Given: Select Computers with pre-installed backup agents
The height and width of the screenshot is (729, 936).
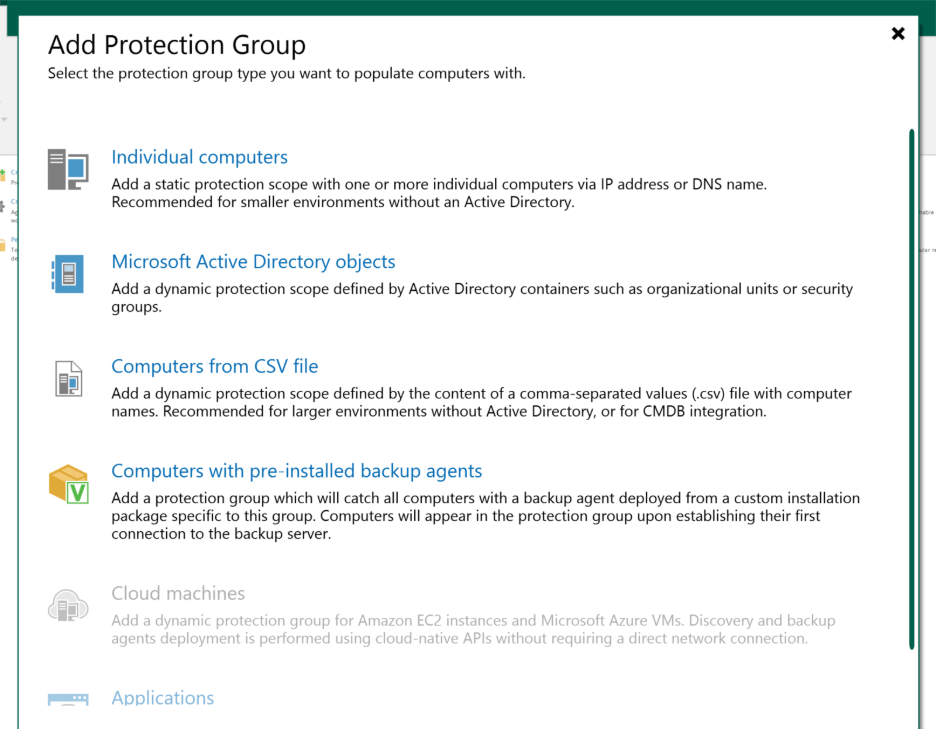Looking at the screenshot, I should pyautogui.click(x=296, y=471).
